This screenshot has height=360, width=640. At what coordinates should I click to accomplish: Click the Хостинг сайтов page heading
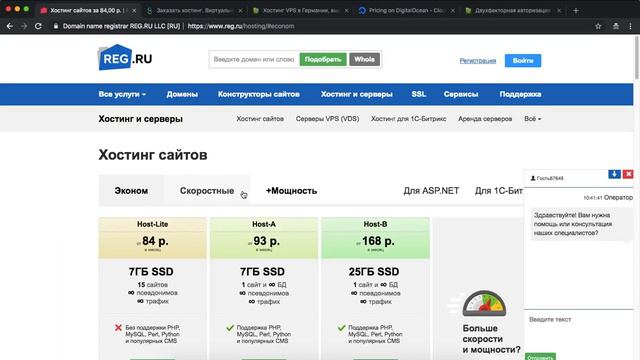click(153, 155)
